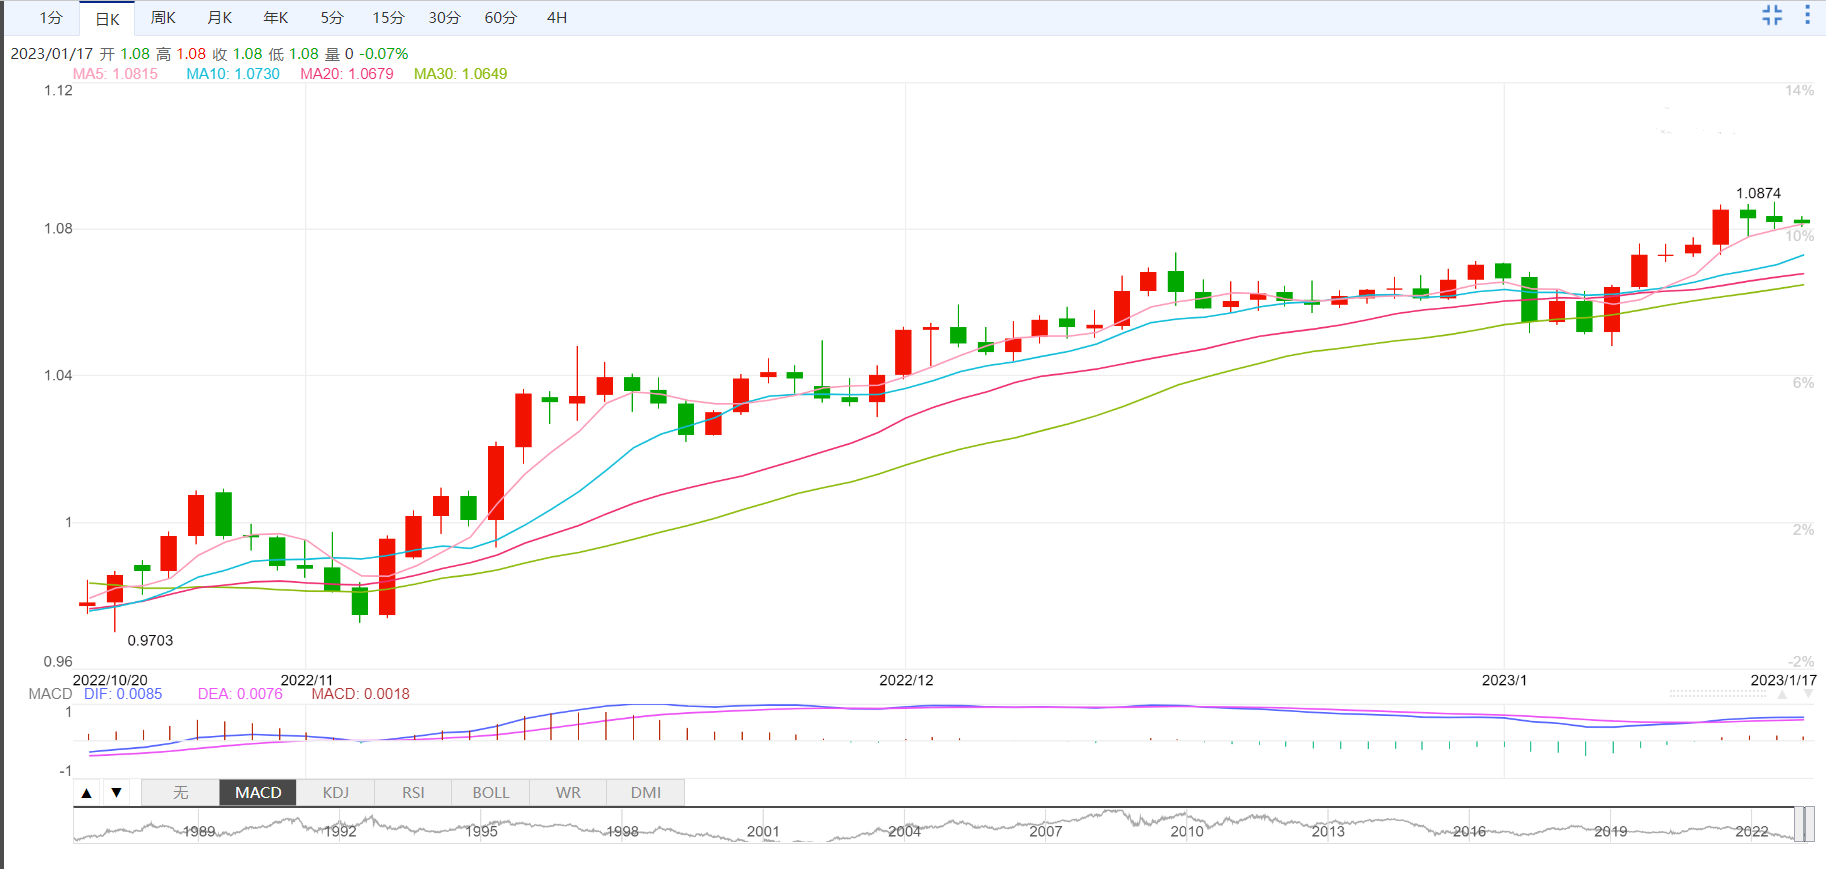Click the gray down triangle under 2023/1/17
1826x869 pixels.
[1808, 694]
